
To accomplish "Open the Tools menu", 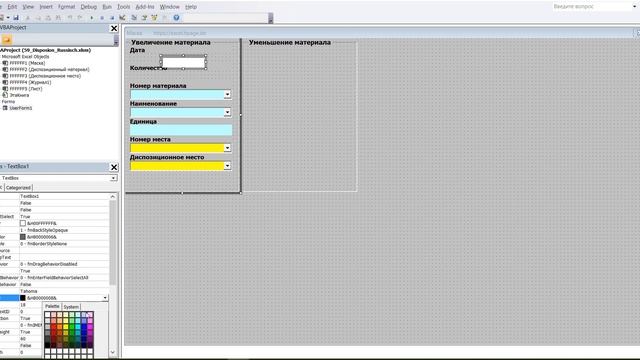I will click(123, 7).
